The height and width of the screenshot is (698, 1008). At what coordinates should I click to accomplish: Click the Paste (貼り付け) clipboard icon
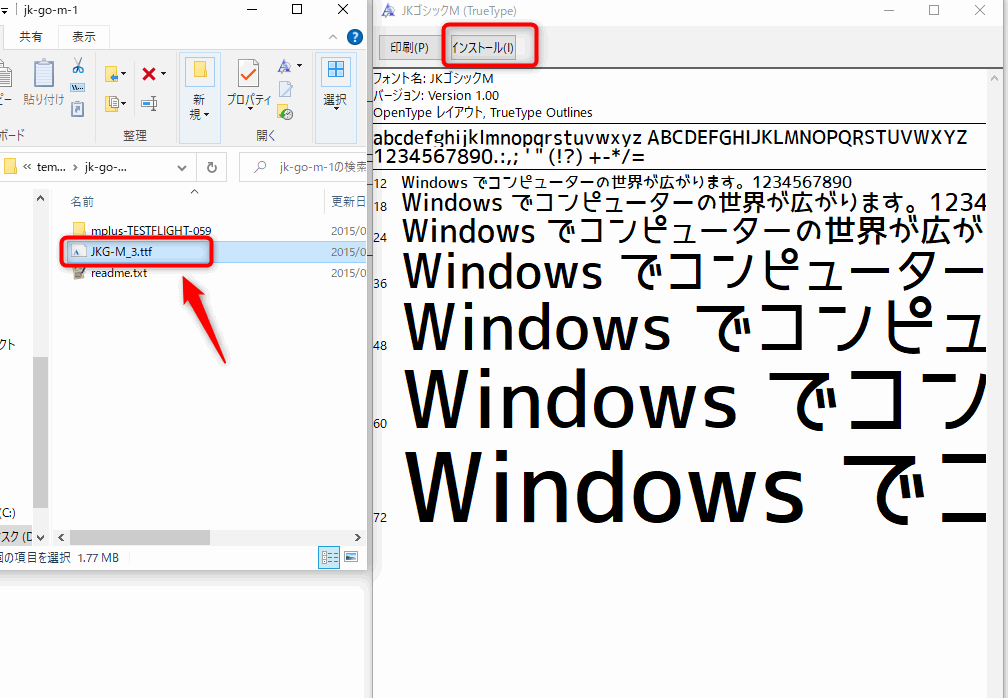click(44, 73)
